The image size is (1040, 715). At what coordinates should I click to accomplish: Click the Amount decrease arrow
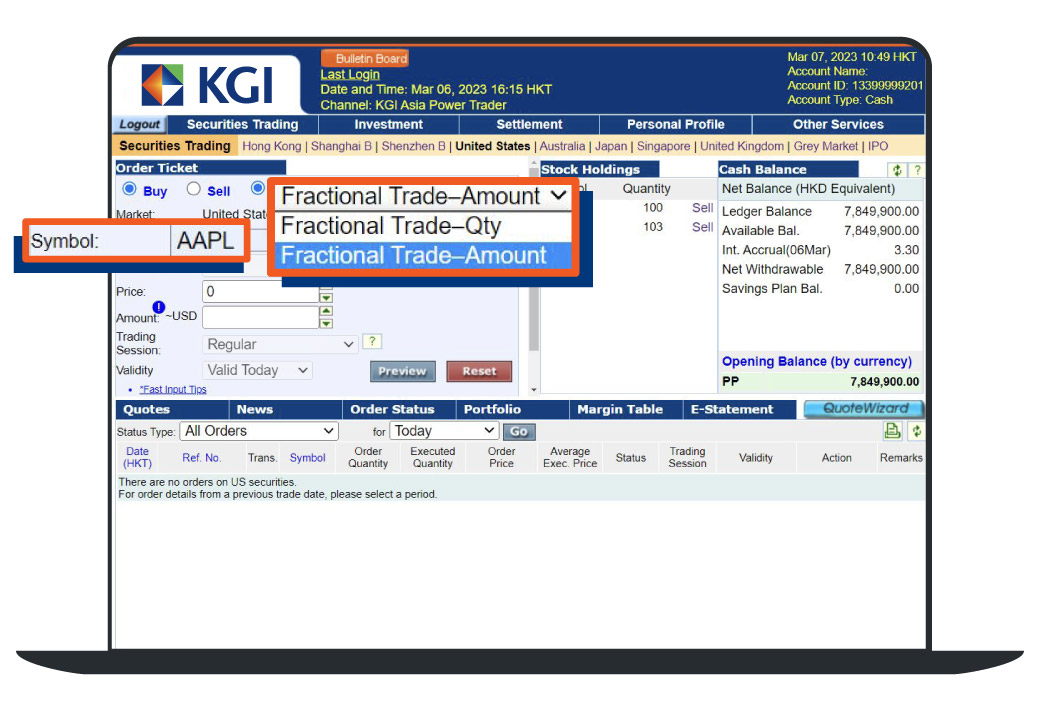pos(326,323)
